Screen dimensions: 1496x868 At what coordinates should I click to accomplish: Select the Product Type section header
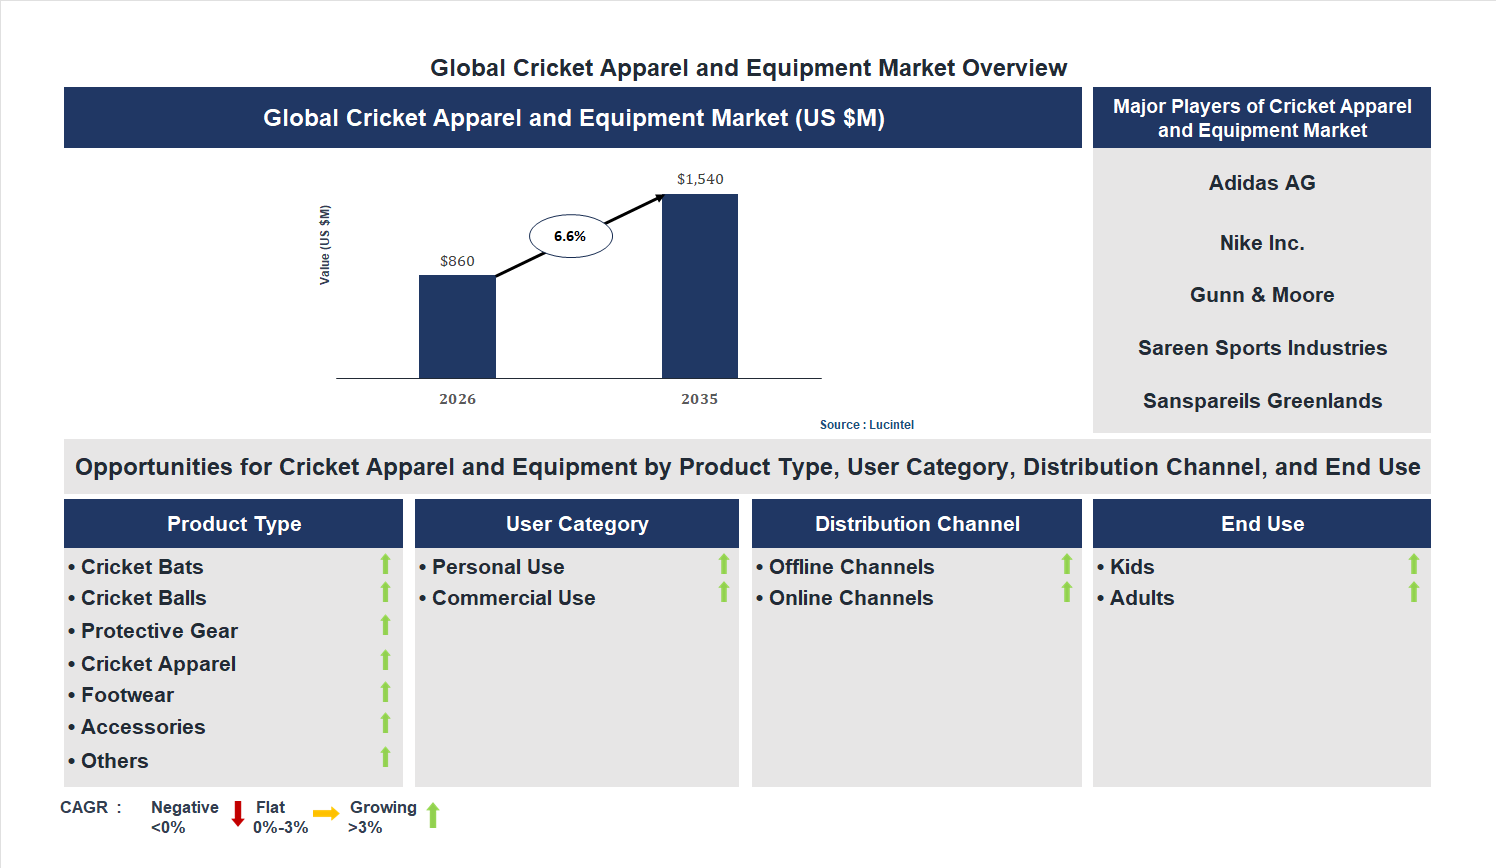click(x=233, y=523)
